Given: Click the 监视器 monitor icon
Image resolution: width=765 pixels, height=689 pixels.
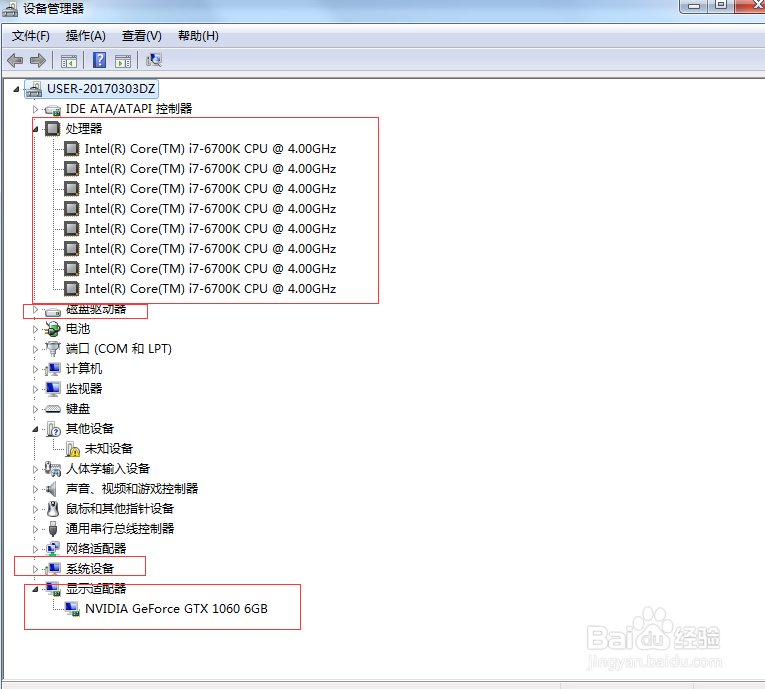Looking at the screenshot, I should [x=53, y=389].
